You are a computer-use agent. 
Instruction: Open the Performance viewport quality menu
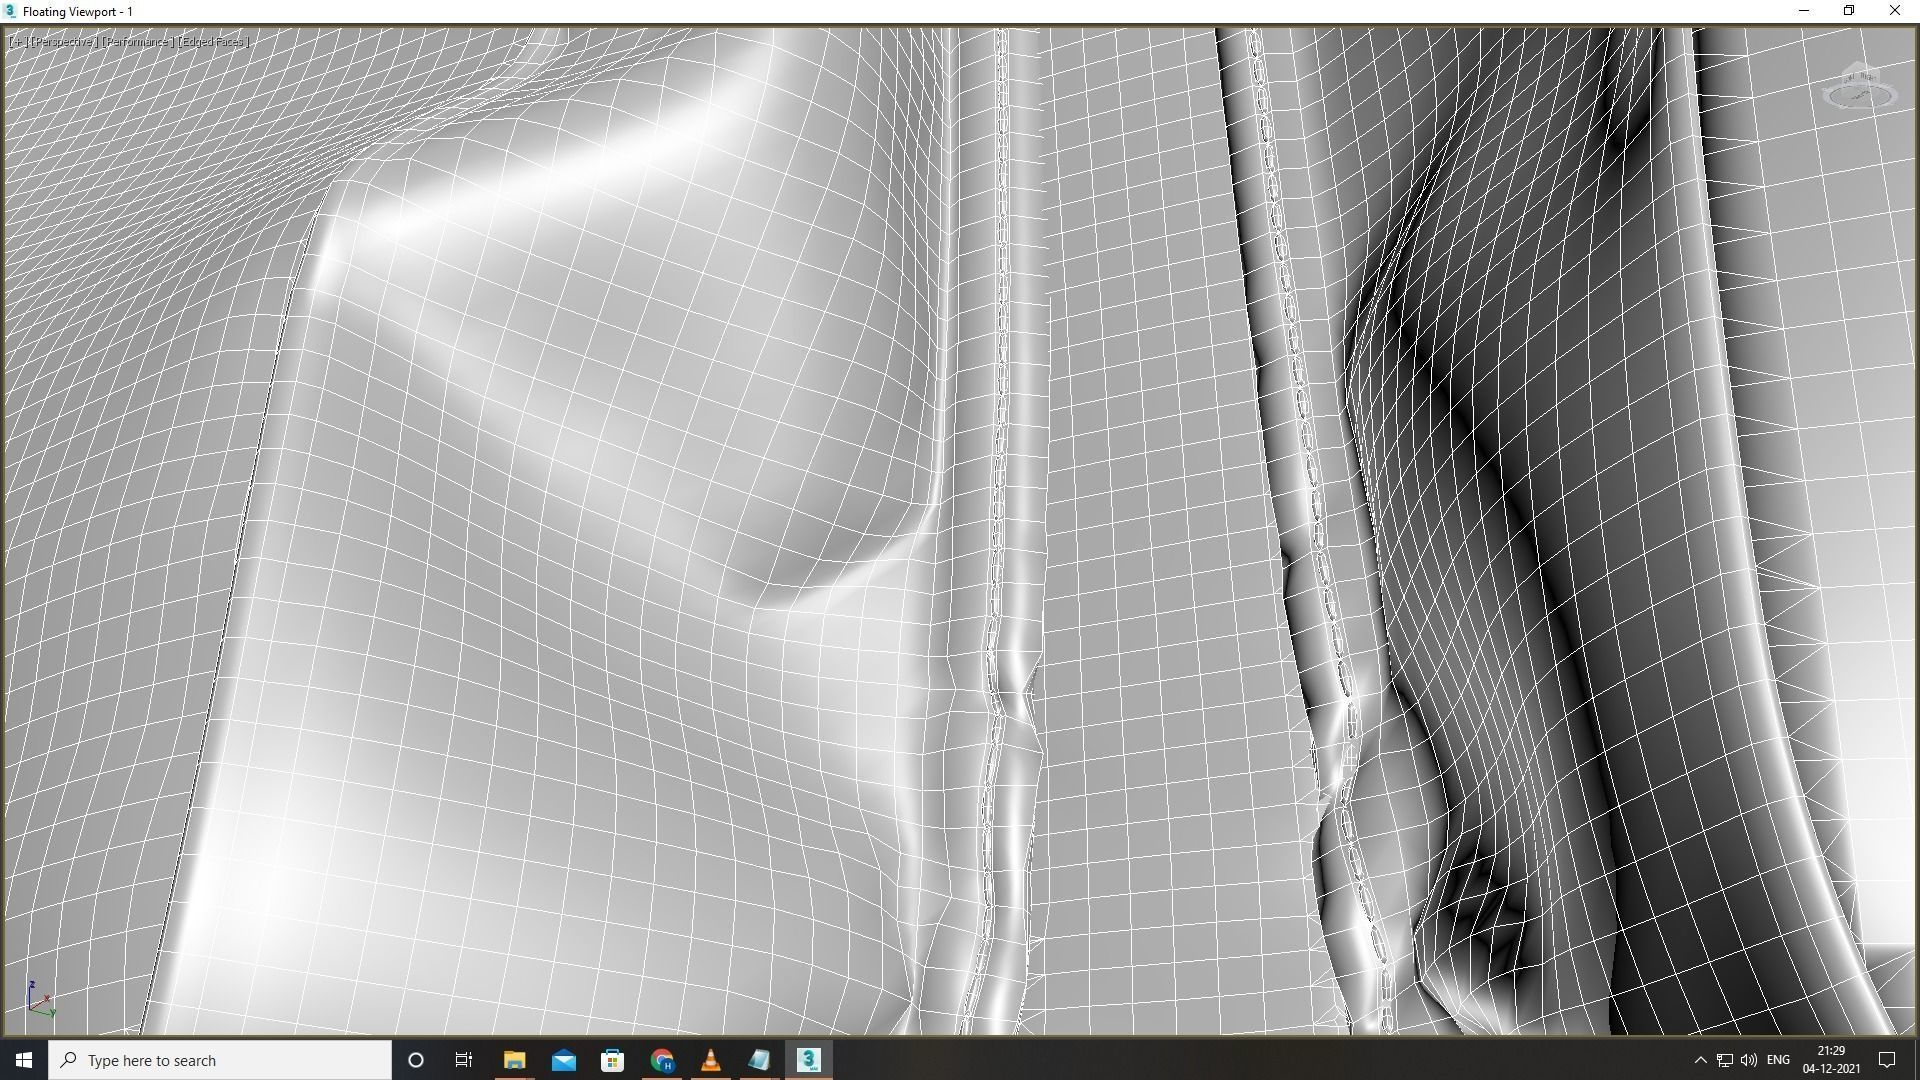(x=138, y=42)
